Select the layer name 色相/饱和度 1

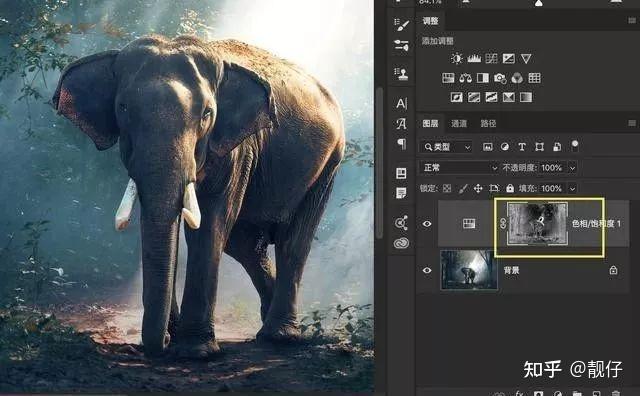pyautogui.click(x=596, y=224)
